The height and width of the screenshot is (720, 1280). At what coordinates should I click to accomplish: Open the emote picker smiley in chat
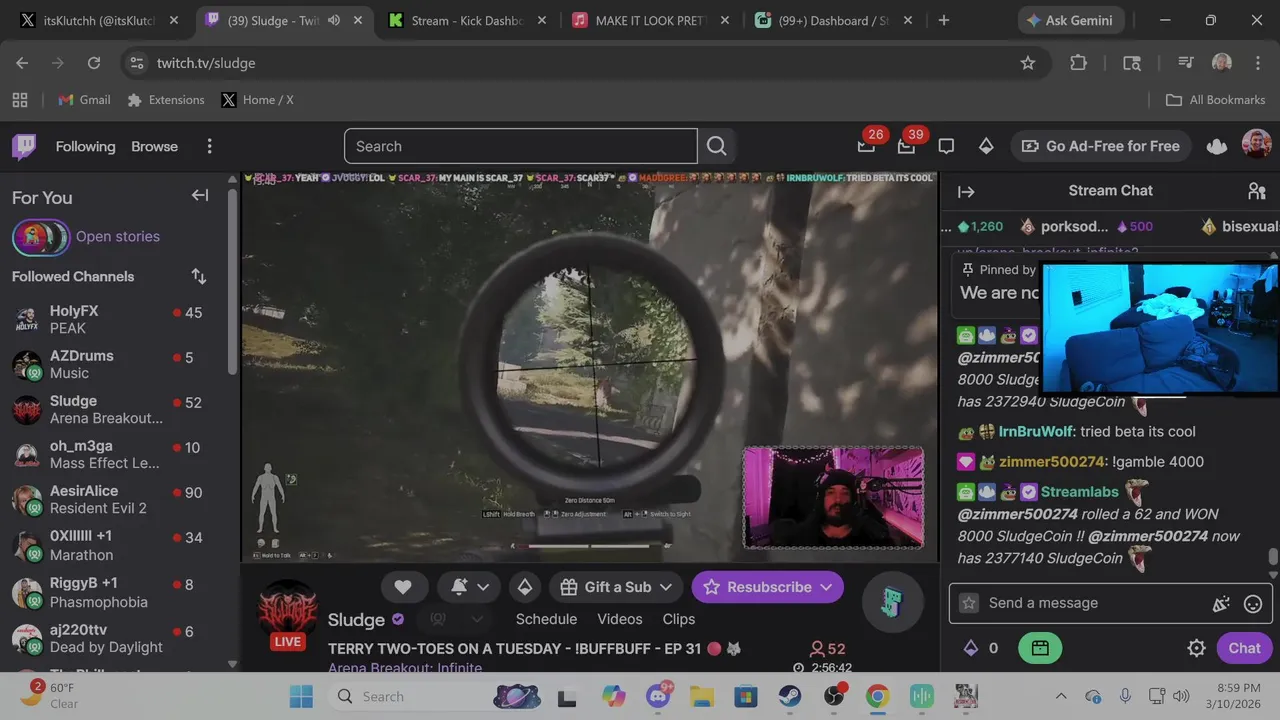tap(1253, 603)
